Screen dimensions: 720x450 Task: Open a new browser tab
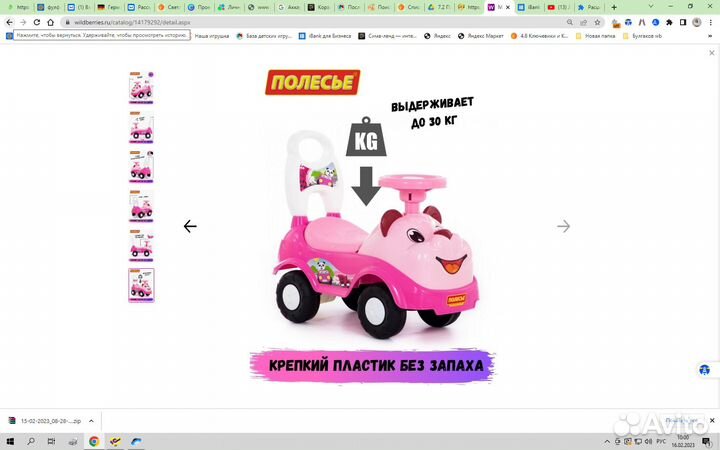coord(614,7)
